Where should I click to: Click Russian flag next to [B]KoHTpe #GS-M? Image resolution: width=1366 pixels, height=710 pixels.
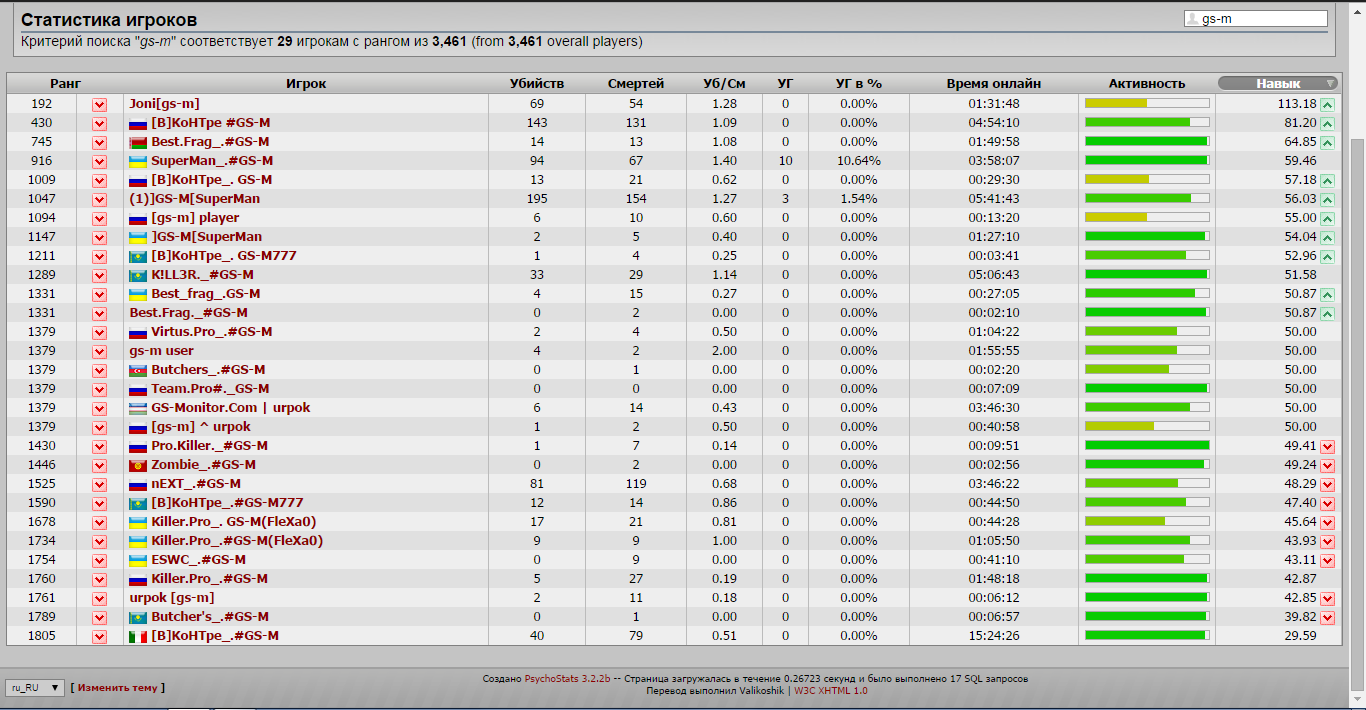[x=138, y=123]
